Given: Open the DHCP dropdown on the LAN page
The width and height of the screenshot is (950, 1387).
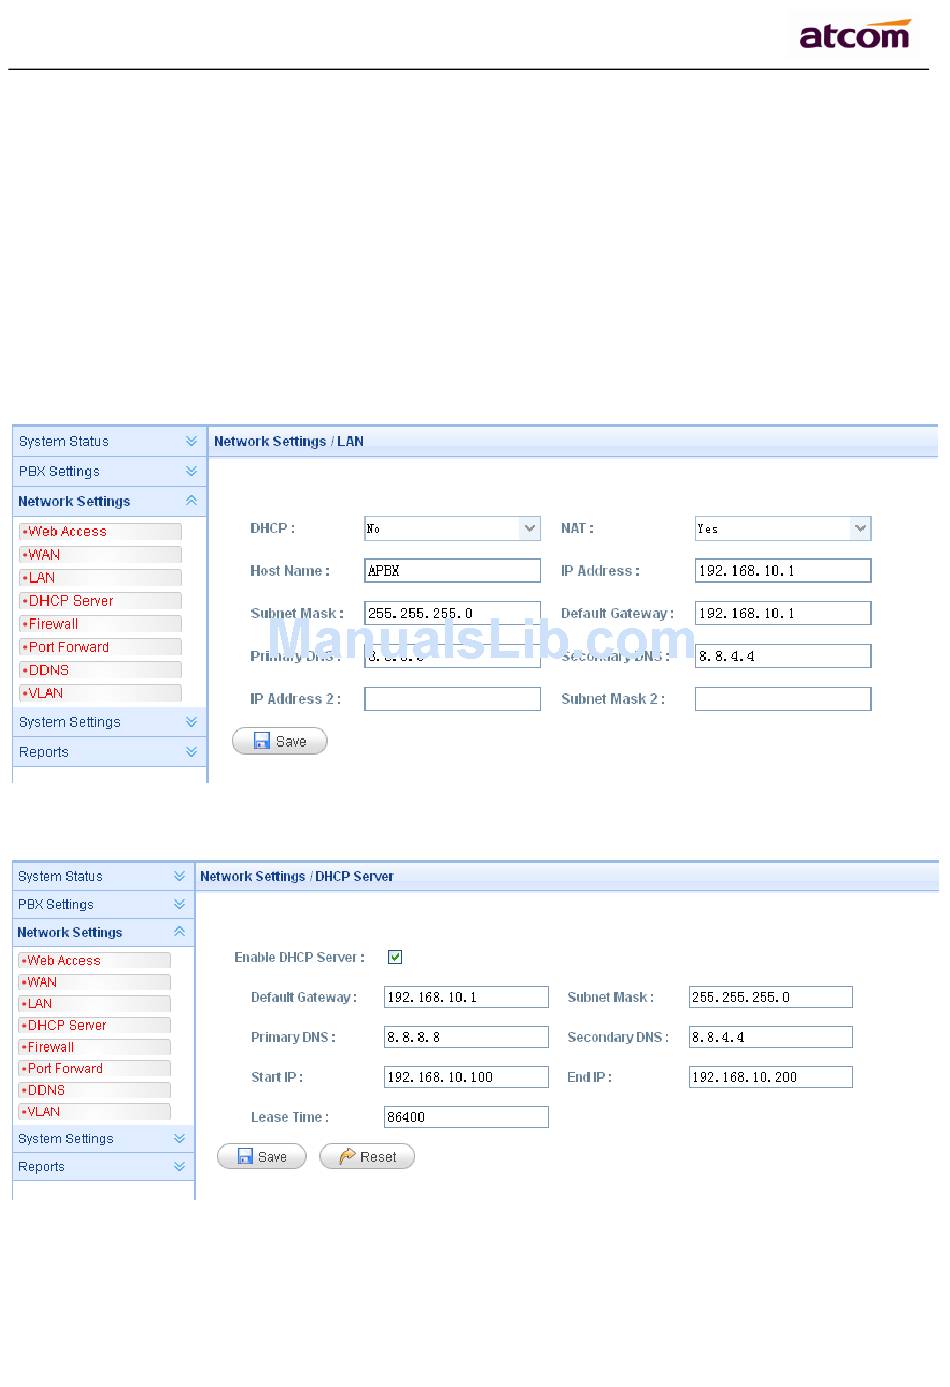Looking at the screenshot, I should tap(452, 528).
